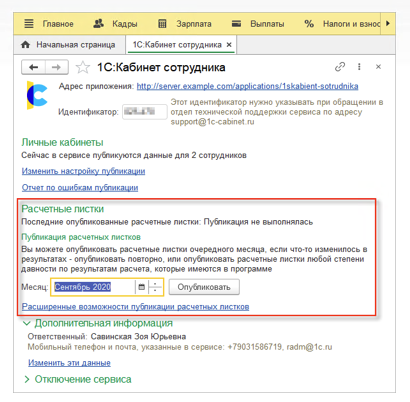Viewport: 410px width, 402px height.
Task: Click the 1С Кабинет logo image
Action: tap(37, 95)
